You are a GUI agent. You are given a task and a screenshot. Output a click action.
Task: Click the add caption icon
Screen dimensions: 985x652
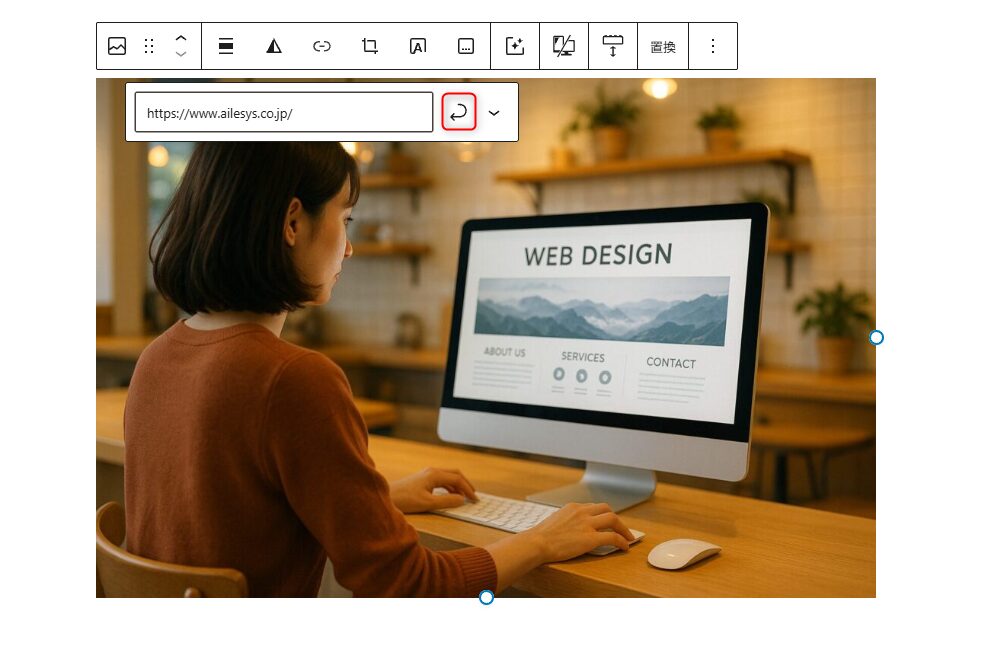(465, 46)
